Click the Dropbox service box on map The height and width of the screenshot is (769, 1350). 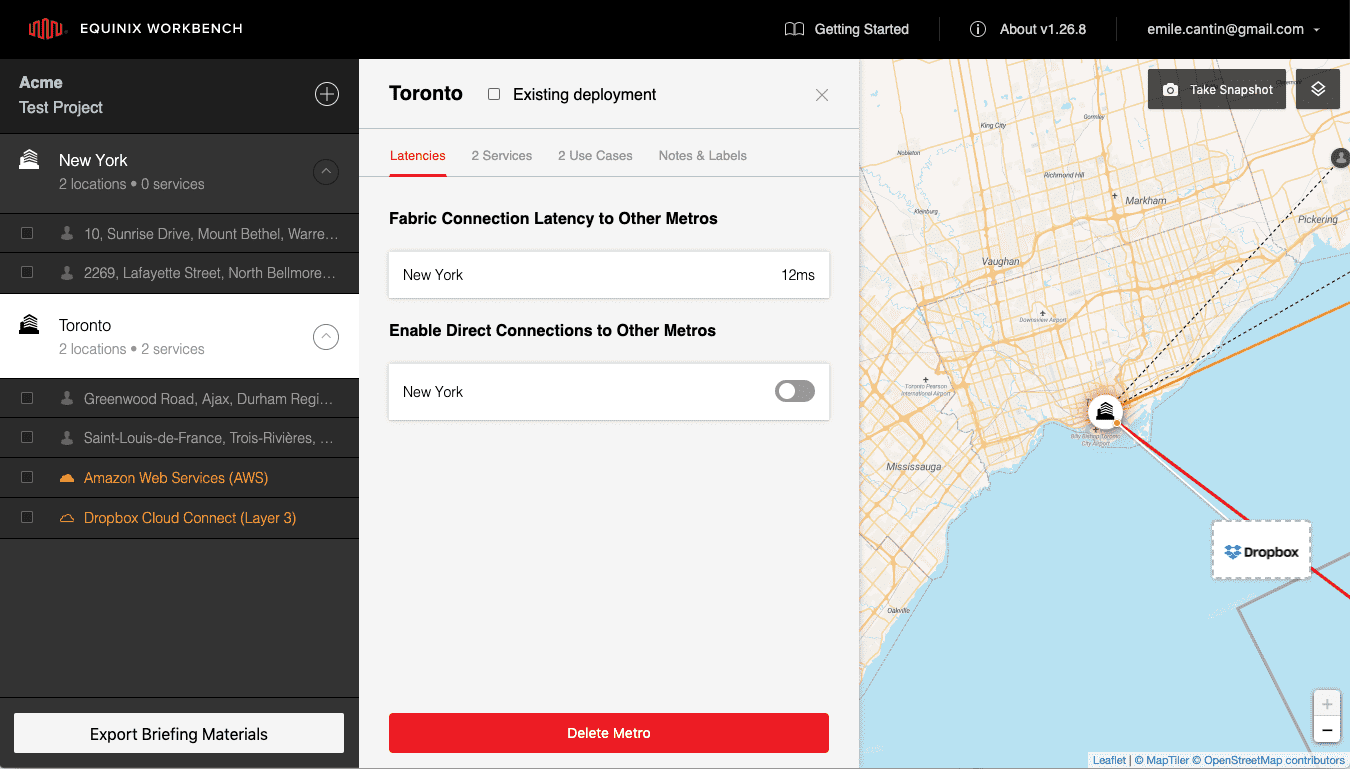tap(1261, 550)
